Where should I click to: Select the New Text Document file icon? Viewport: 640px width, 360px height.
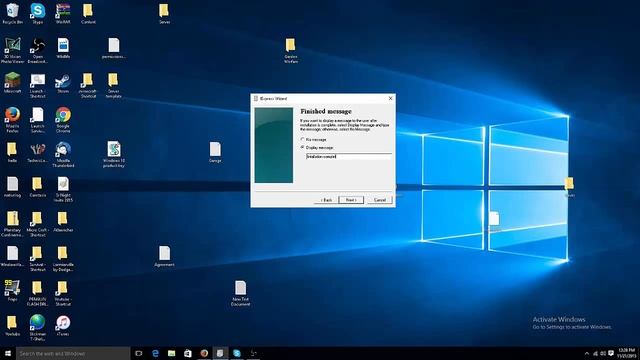pyautogui.click(x=240, y=293)
